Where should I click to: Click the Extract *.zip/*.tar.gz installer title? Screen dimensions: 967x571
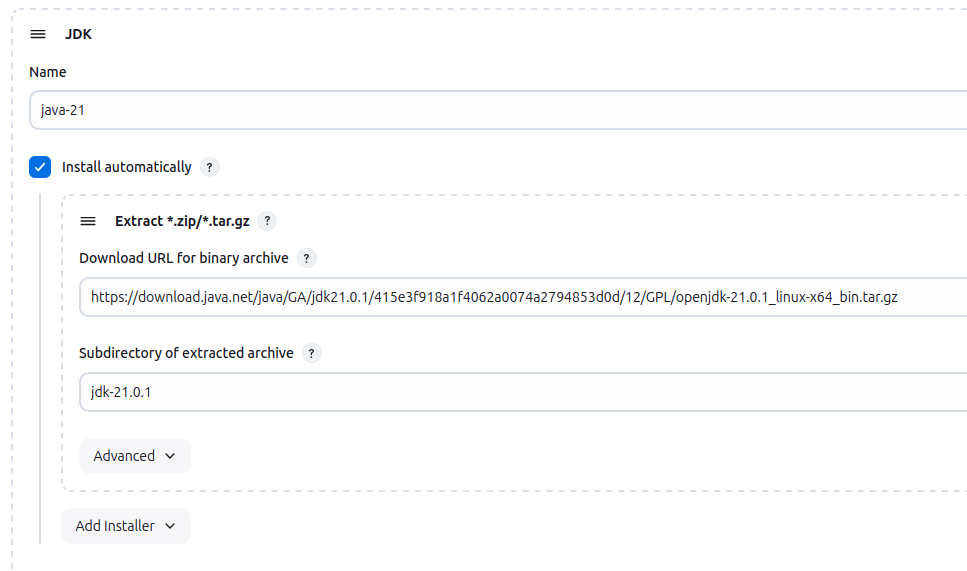182,221
